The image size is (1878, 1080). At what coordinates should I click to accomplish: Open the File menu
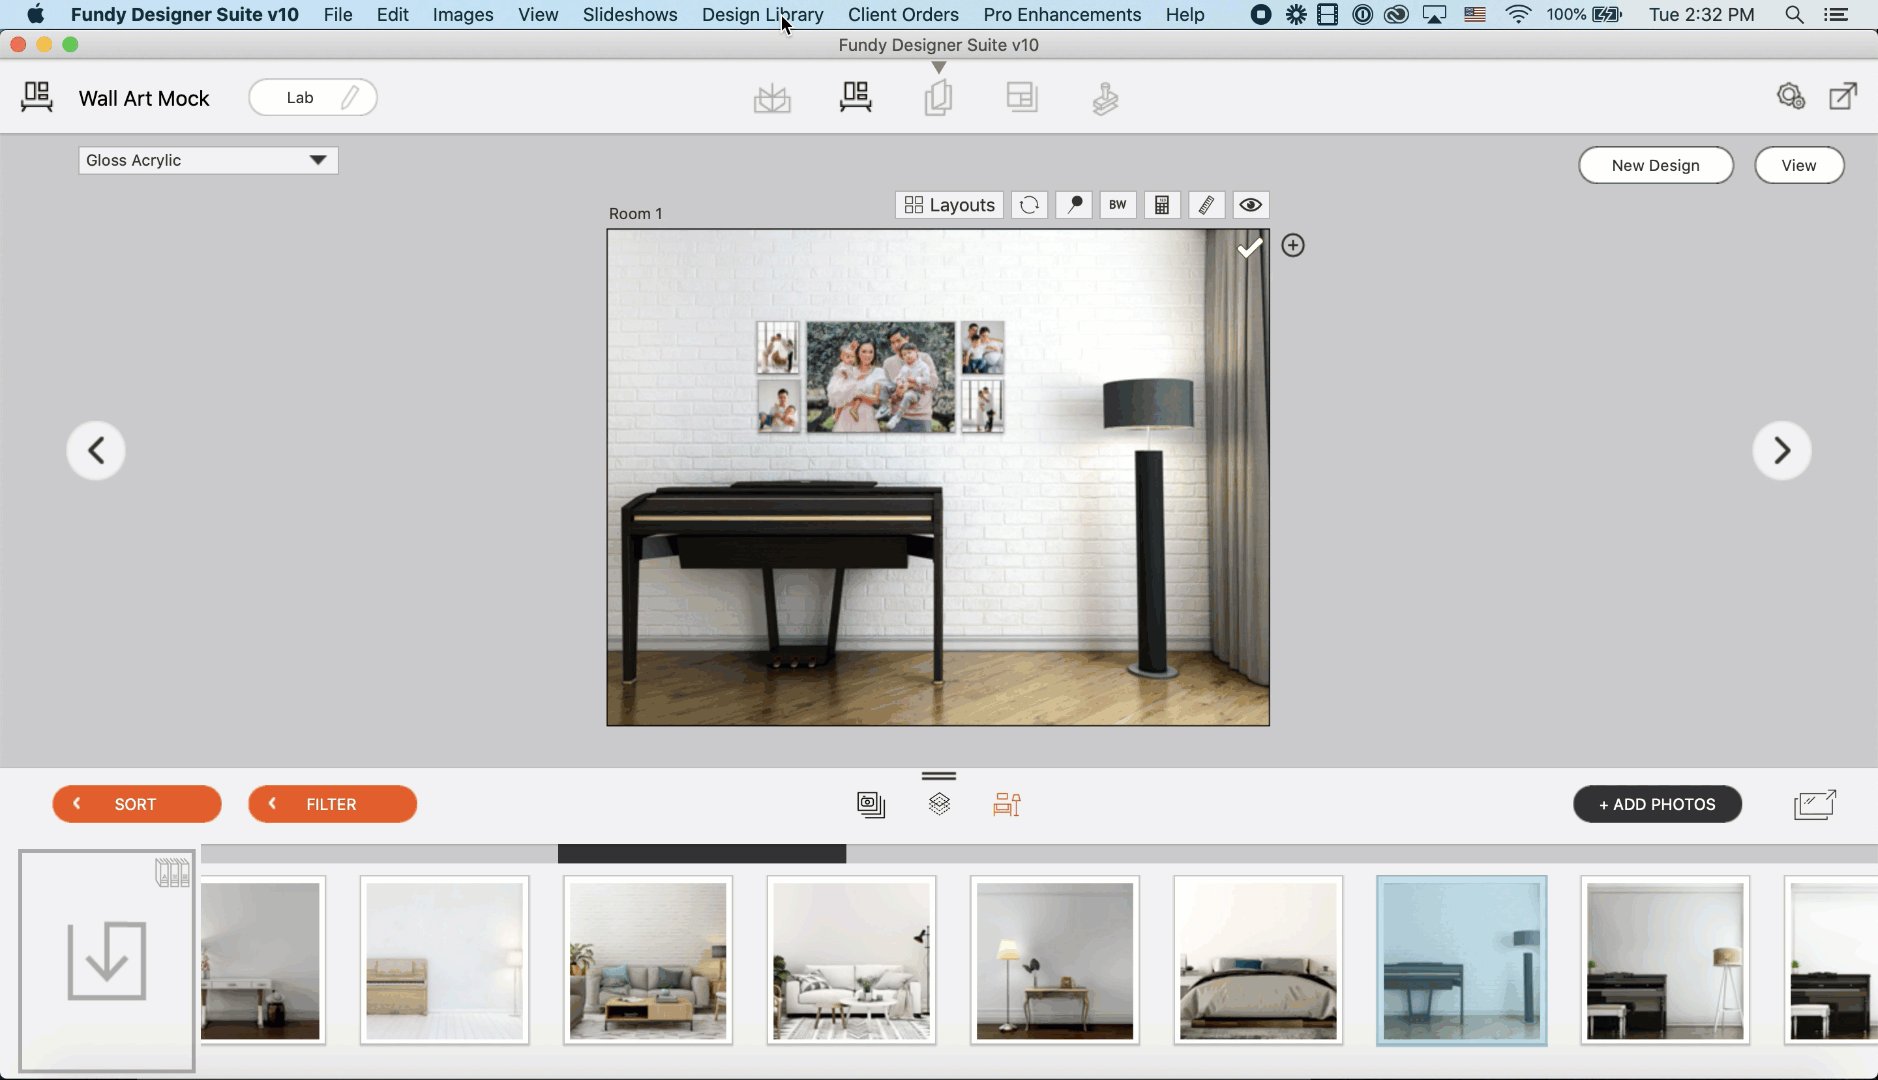pos(338,15)
